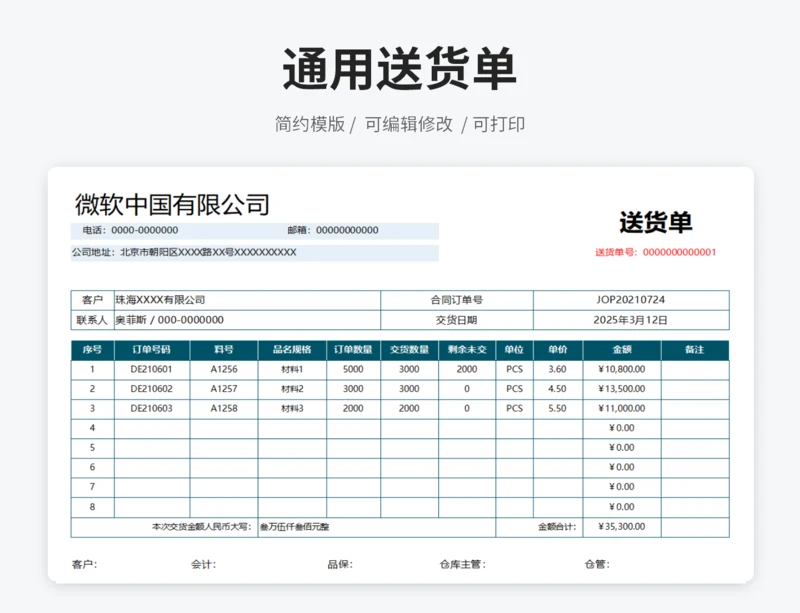800x613 pixels.
Task: Select unit price 4.50
Action: (557, 389)
